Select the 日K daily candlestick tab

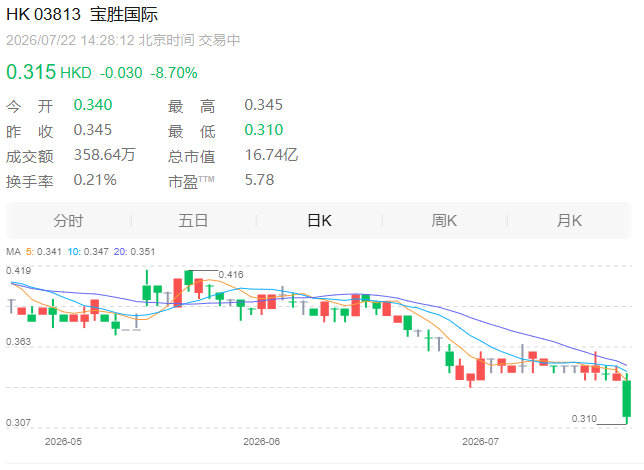tap(319, 221)
